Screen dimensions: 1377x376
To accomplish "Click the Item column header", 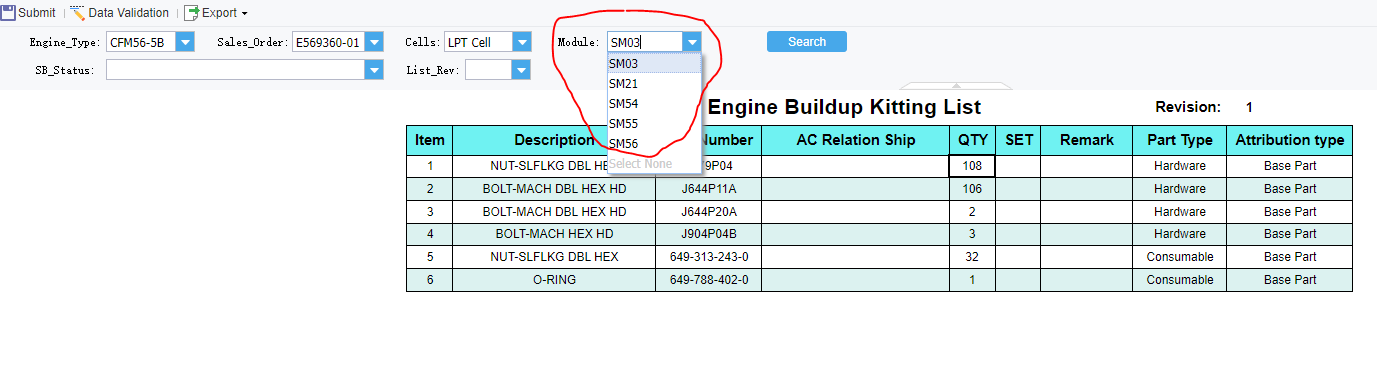I will pyautogui.click(x=430, y=141).
